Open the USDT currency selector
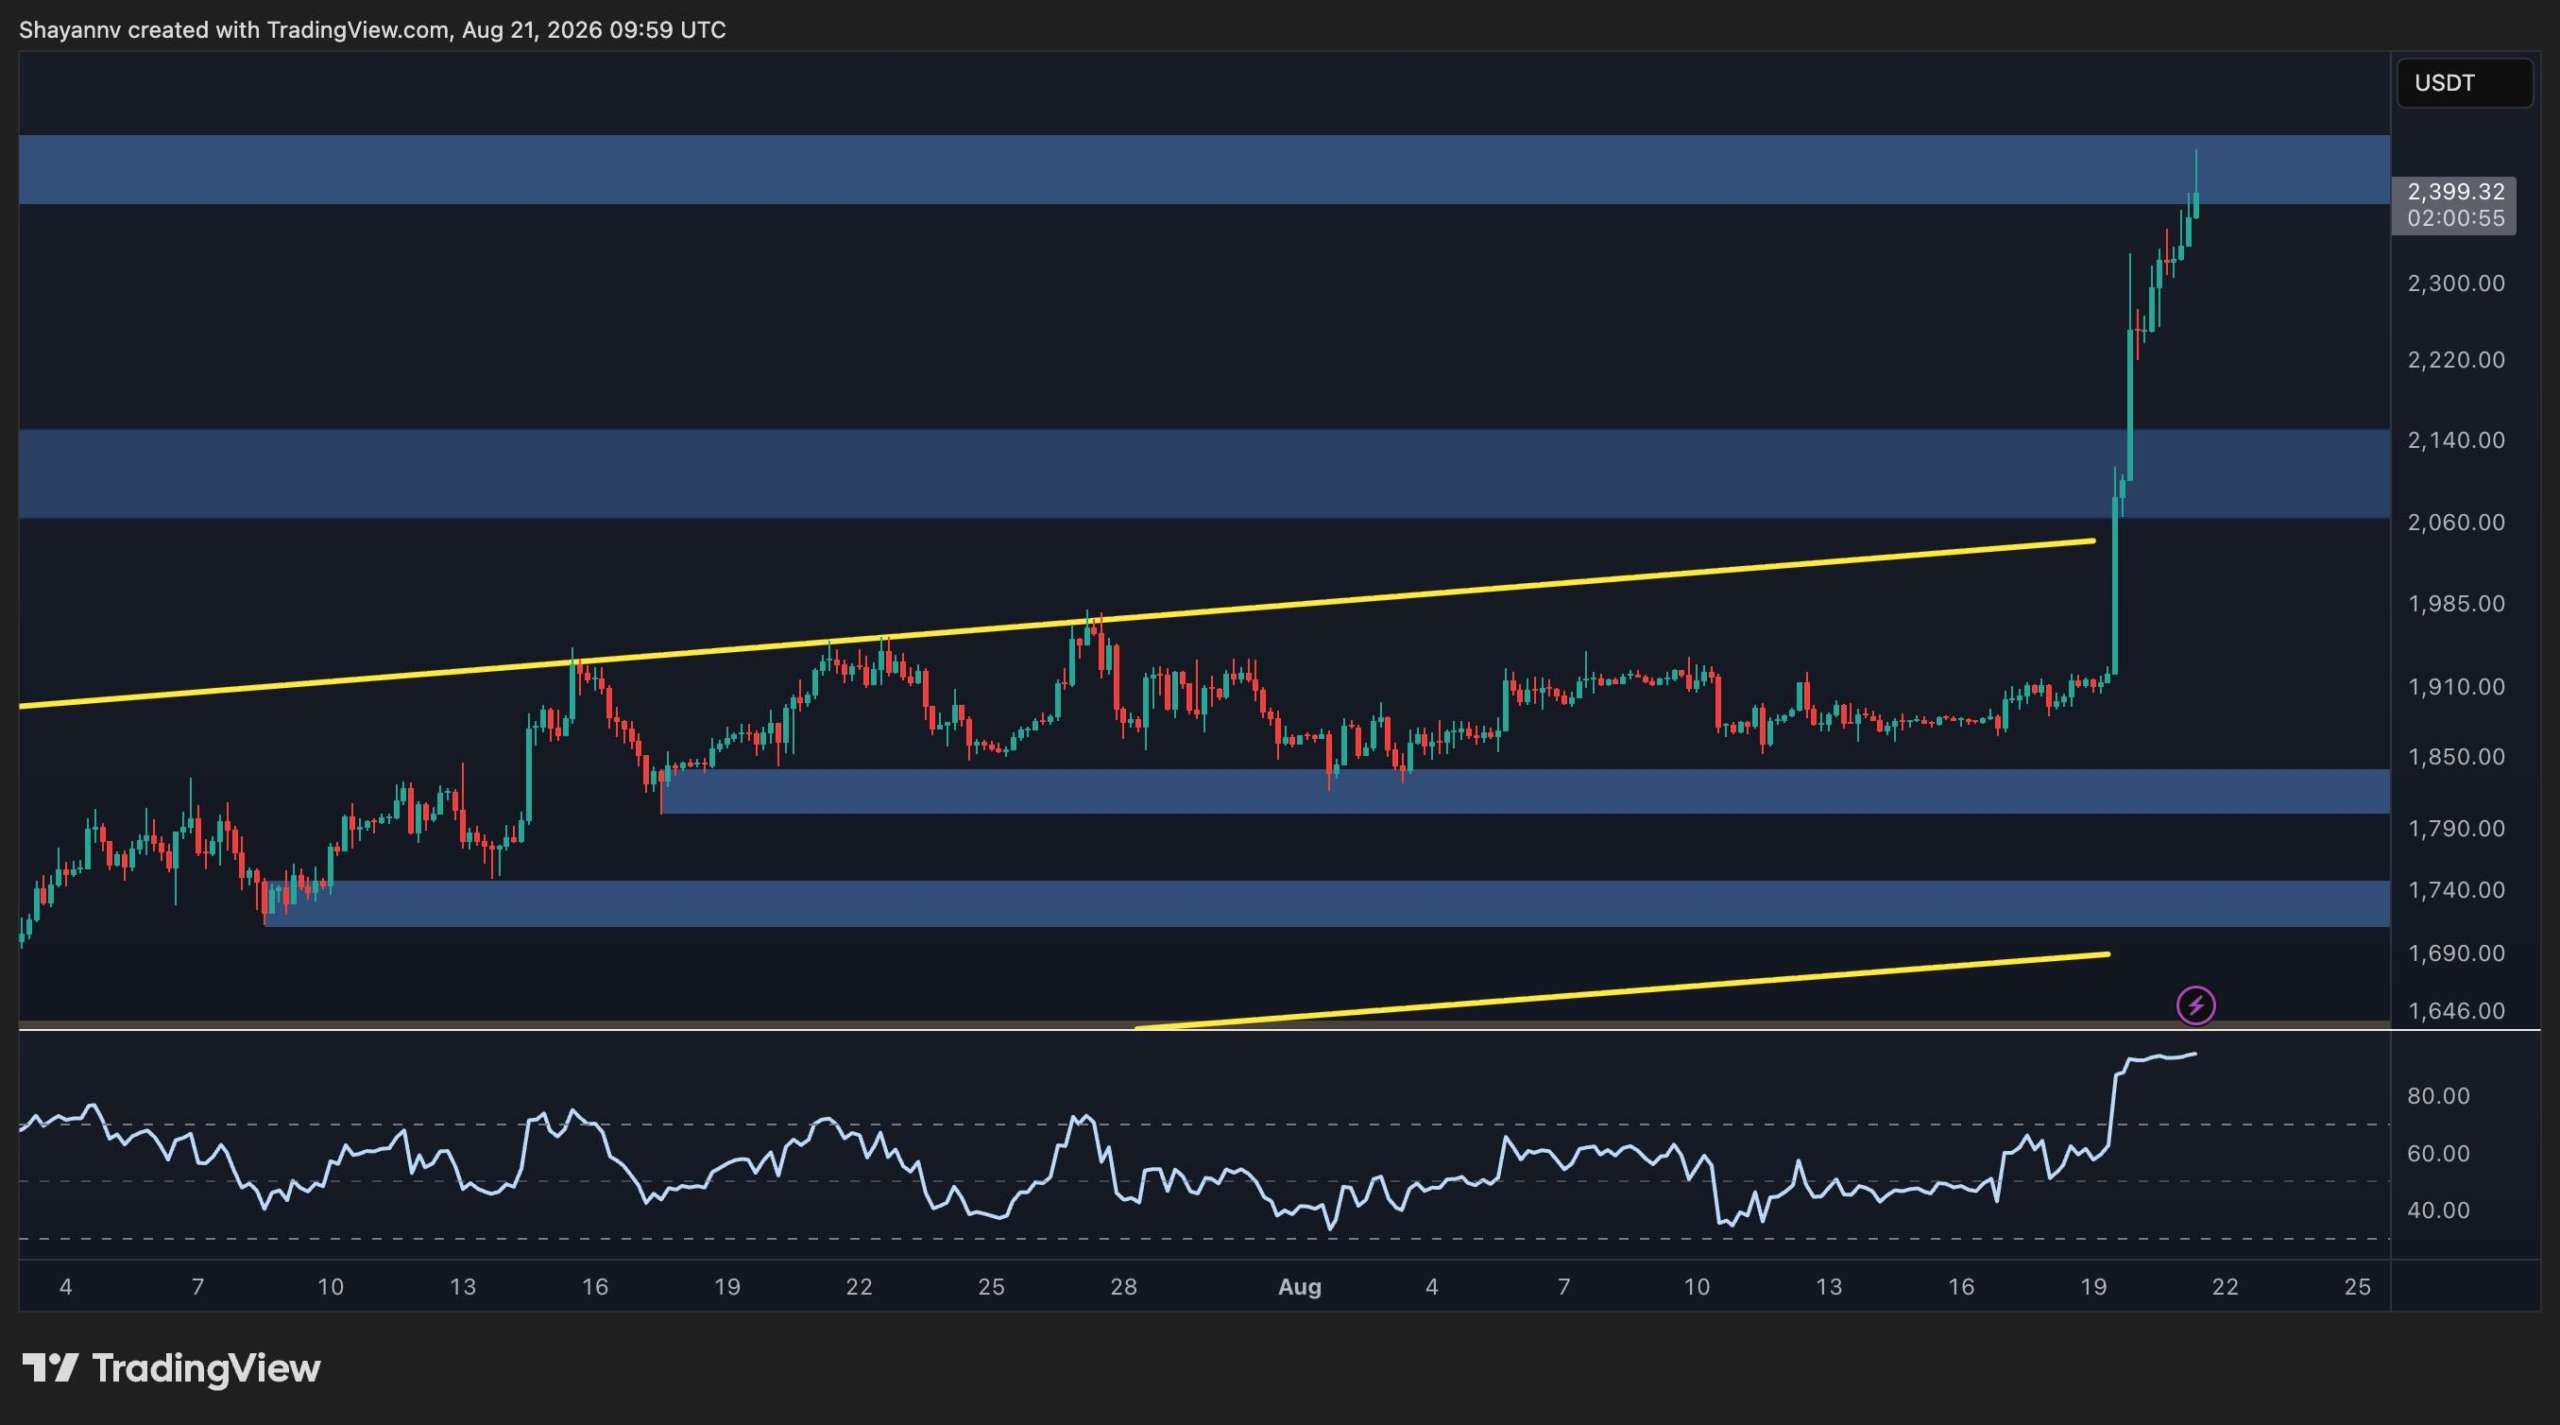This screenshot has width=2560, height=1425. [2464, 83]
